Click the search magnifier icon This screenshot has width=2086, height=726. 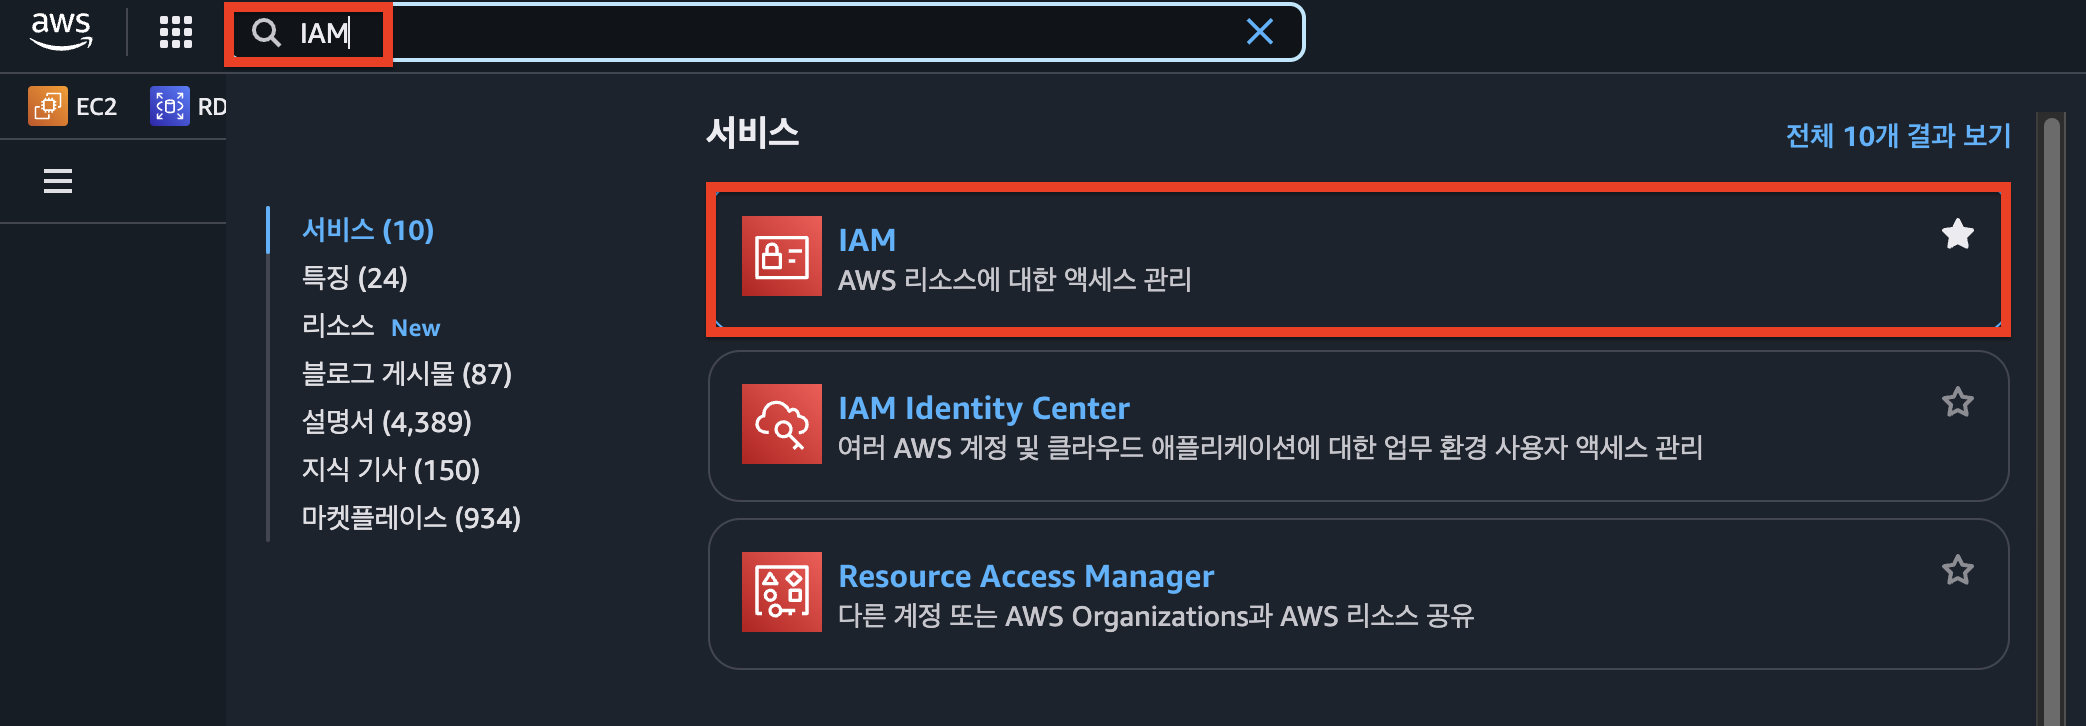pos(266,33)
